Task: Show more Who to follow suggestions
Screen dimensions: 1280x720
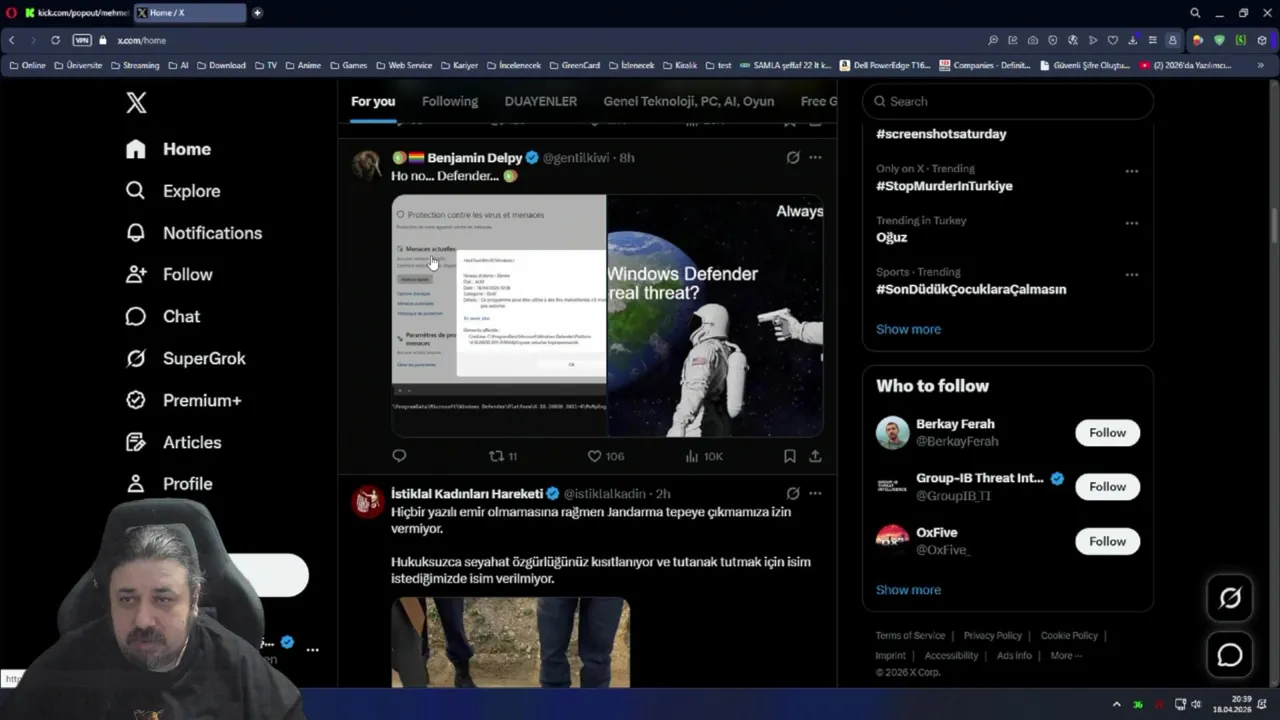Action: tap(908, 590)
